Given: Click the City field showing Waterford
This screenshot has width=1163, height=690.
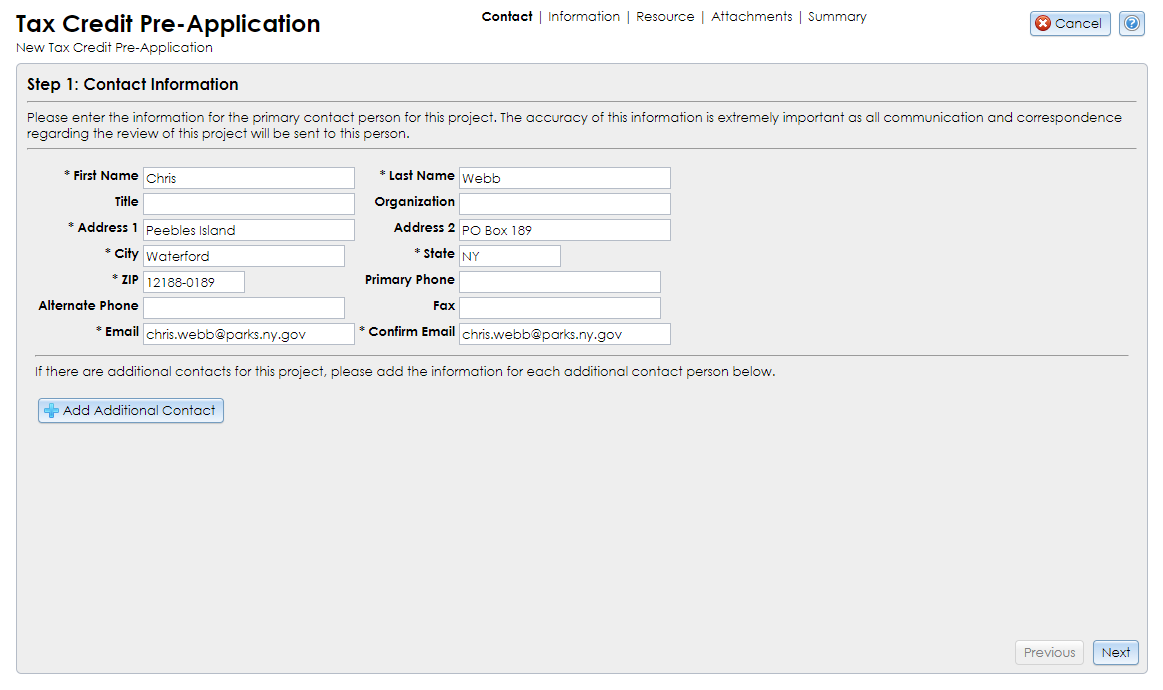Looking at the screenshot, I should [243, 255].
